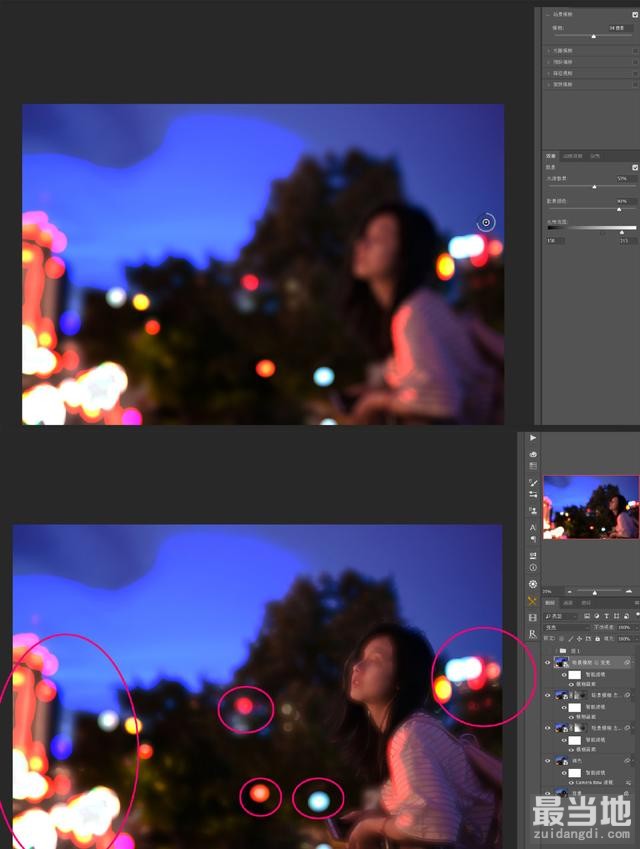Open the Character panel 'A' icon
This screenshot has height=849, width=640.
tap(533, 527)
